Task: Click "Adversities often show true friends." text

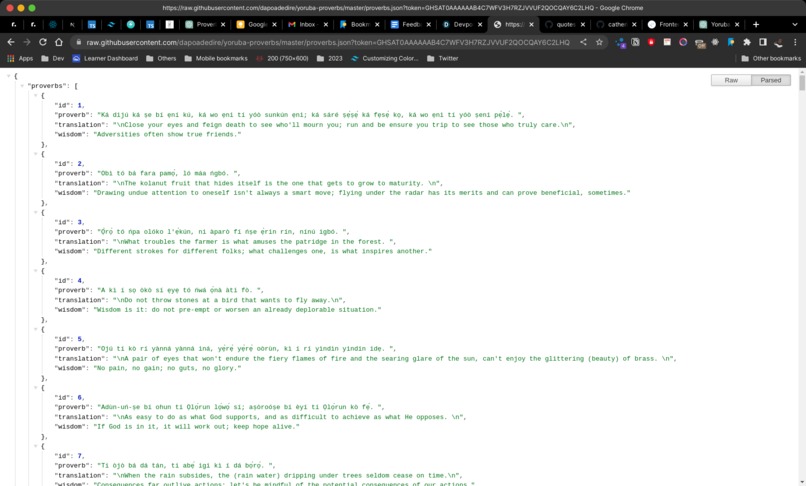Action: click(167, 134)
